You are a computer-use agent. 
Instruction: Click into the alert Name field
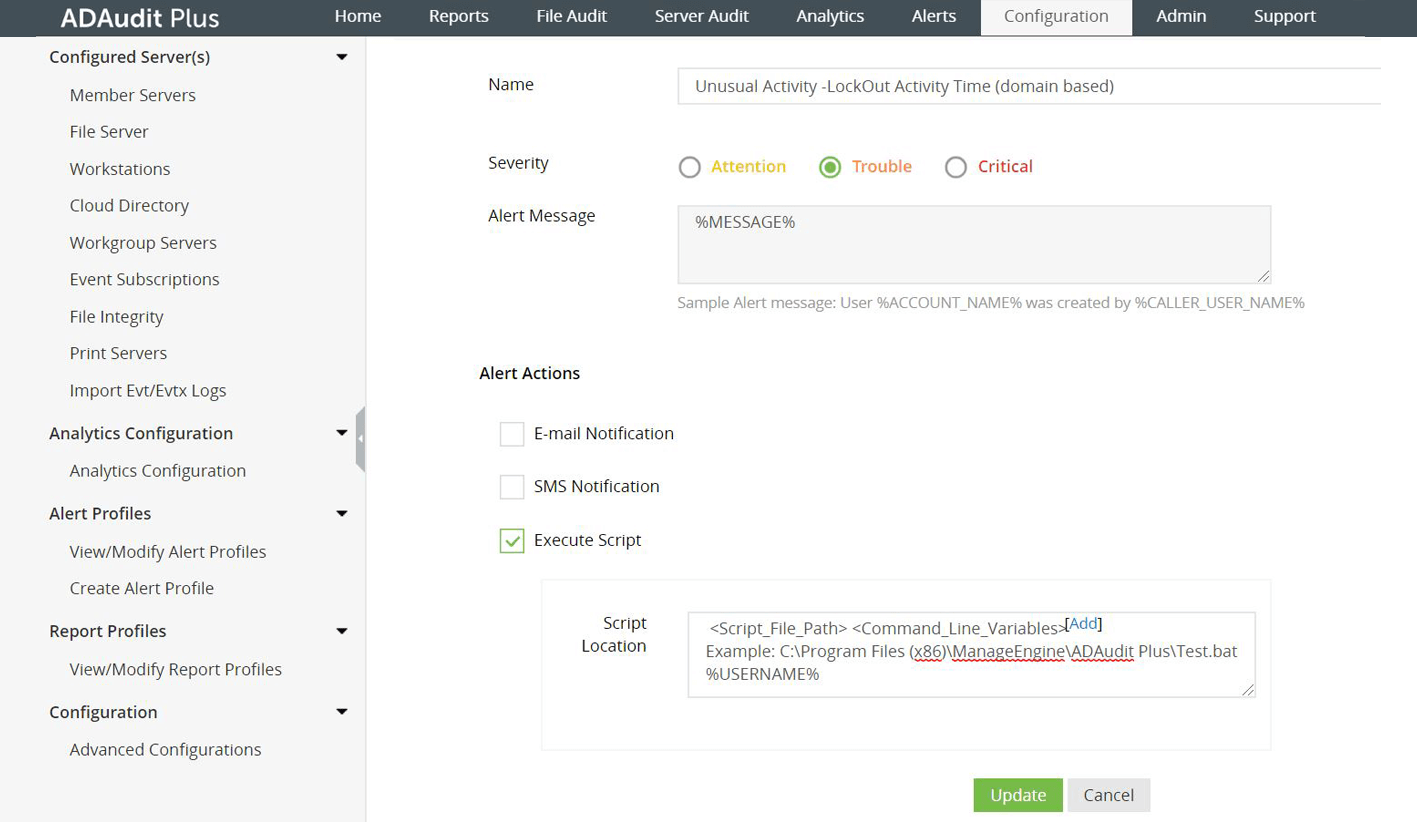(1030, 86)
